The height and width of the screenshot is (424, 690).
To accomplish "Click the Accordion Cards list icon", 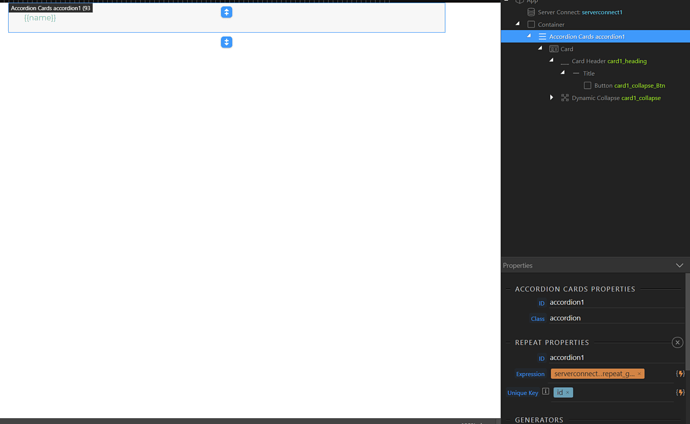I will (x=542, y=36).
